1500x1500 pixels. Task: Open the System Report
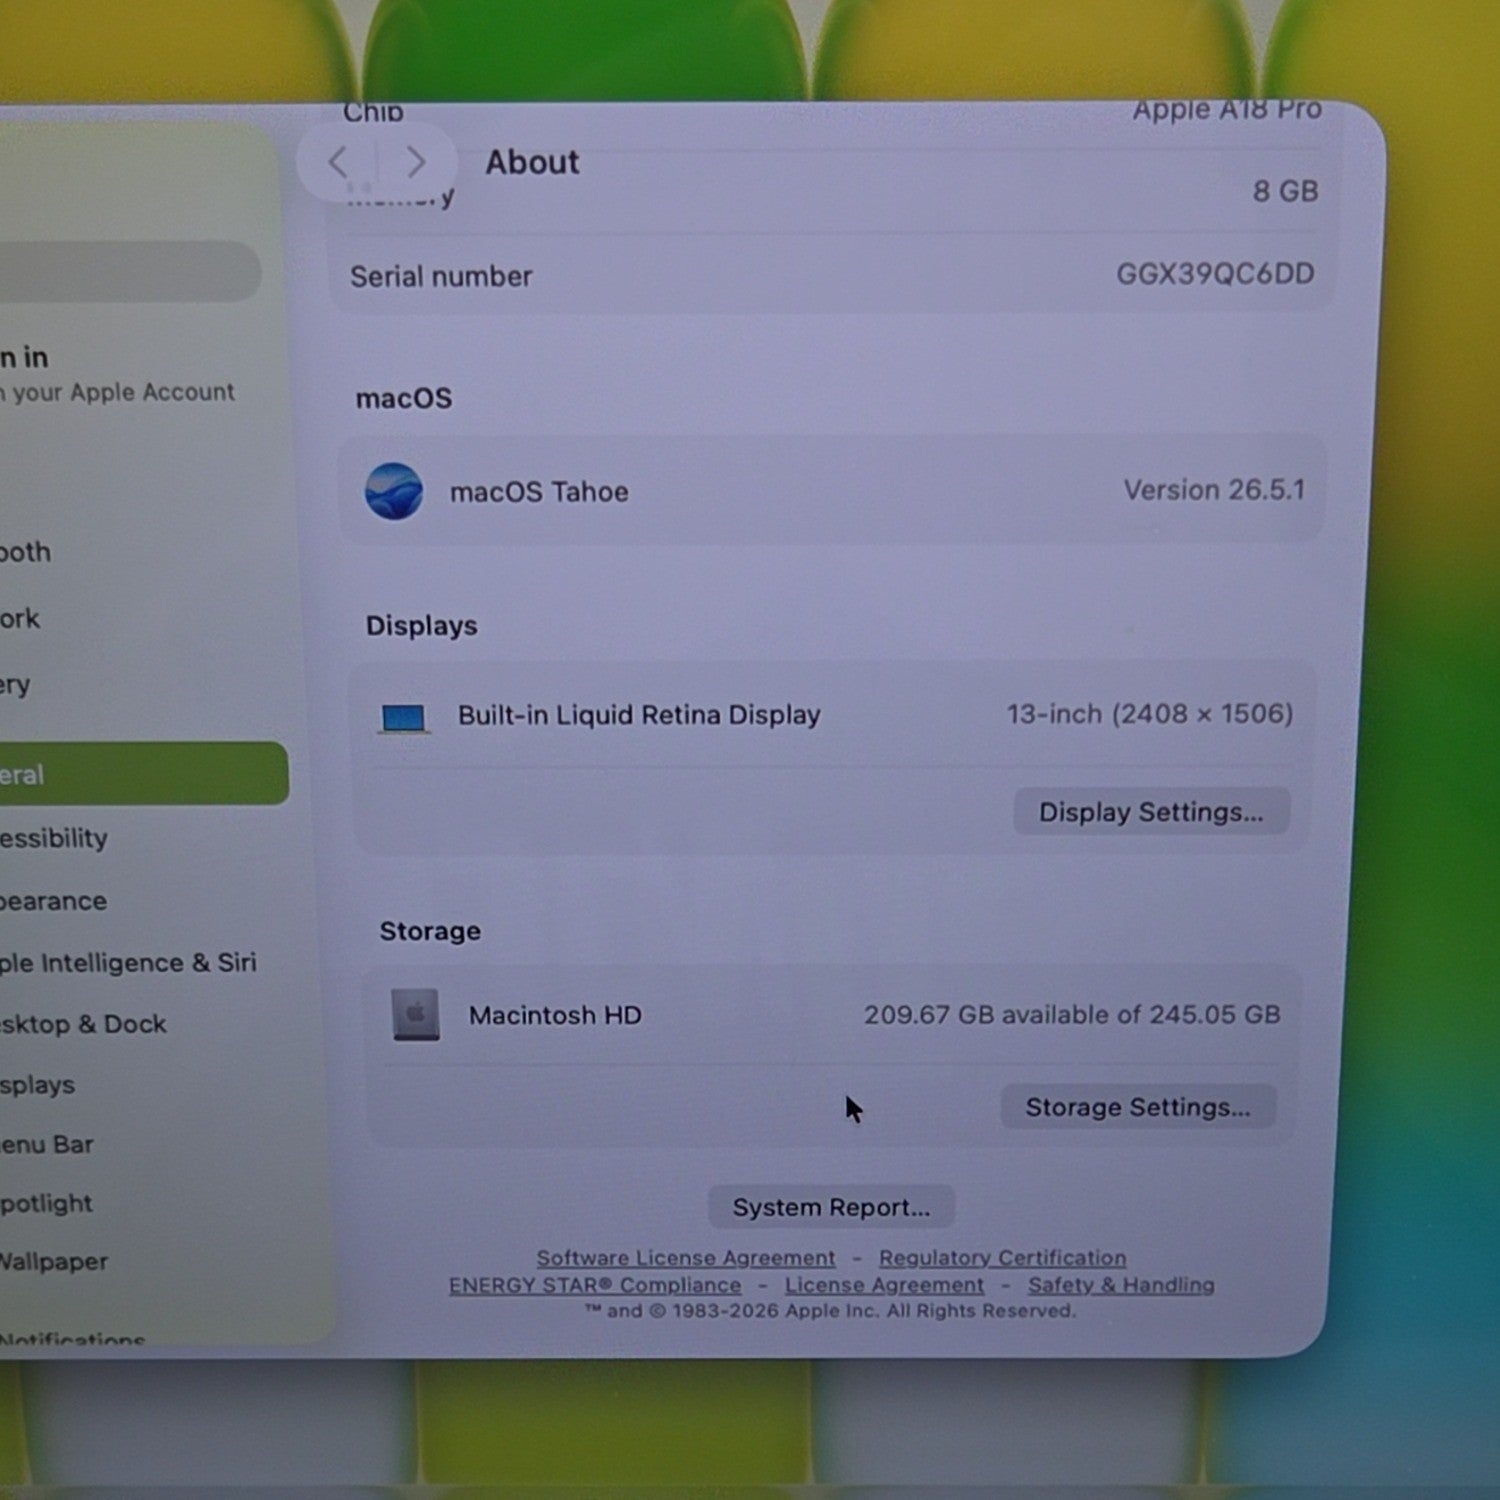[x=831, y=1207]
